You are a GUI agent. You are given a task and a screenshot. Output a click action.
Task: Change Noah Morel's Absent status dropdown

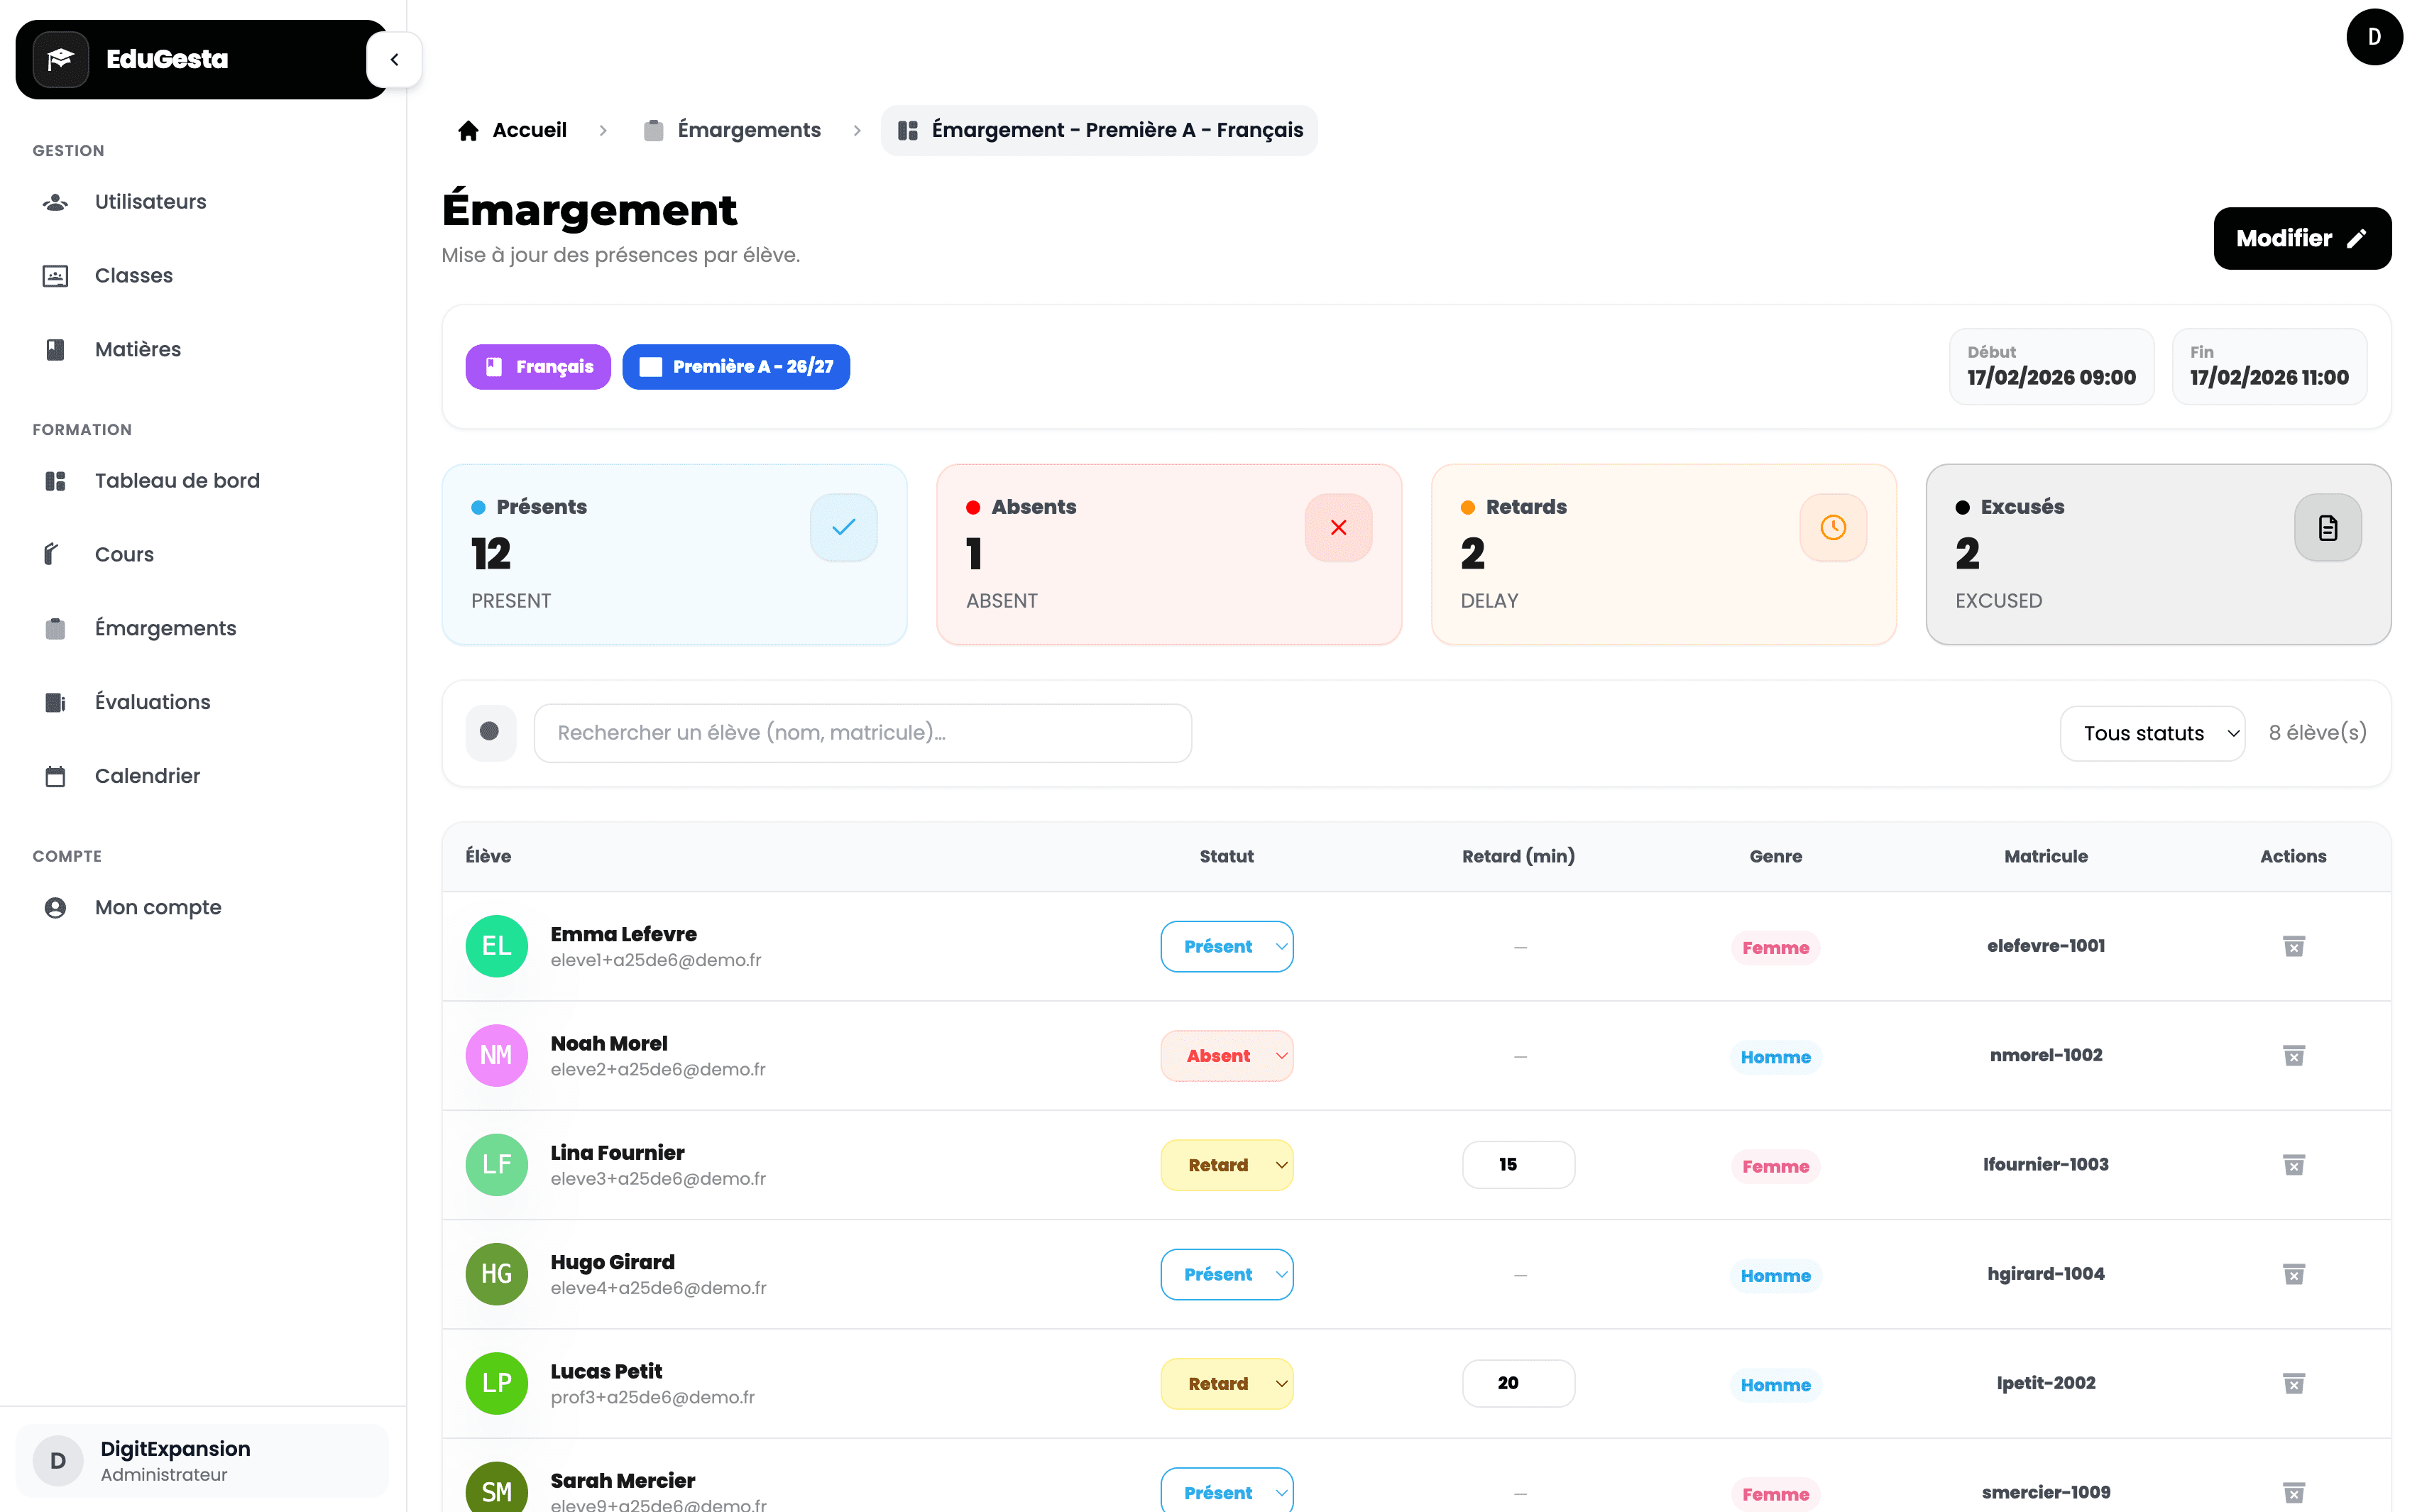[1226, 1056]
